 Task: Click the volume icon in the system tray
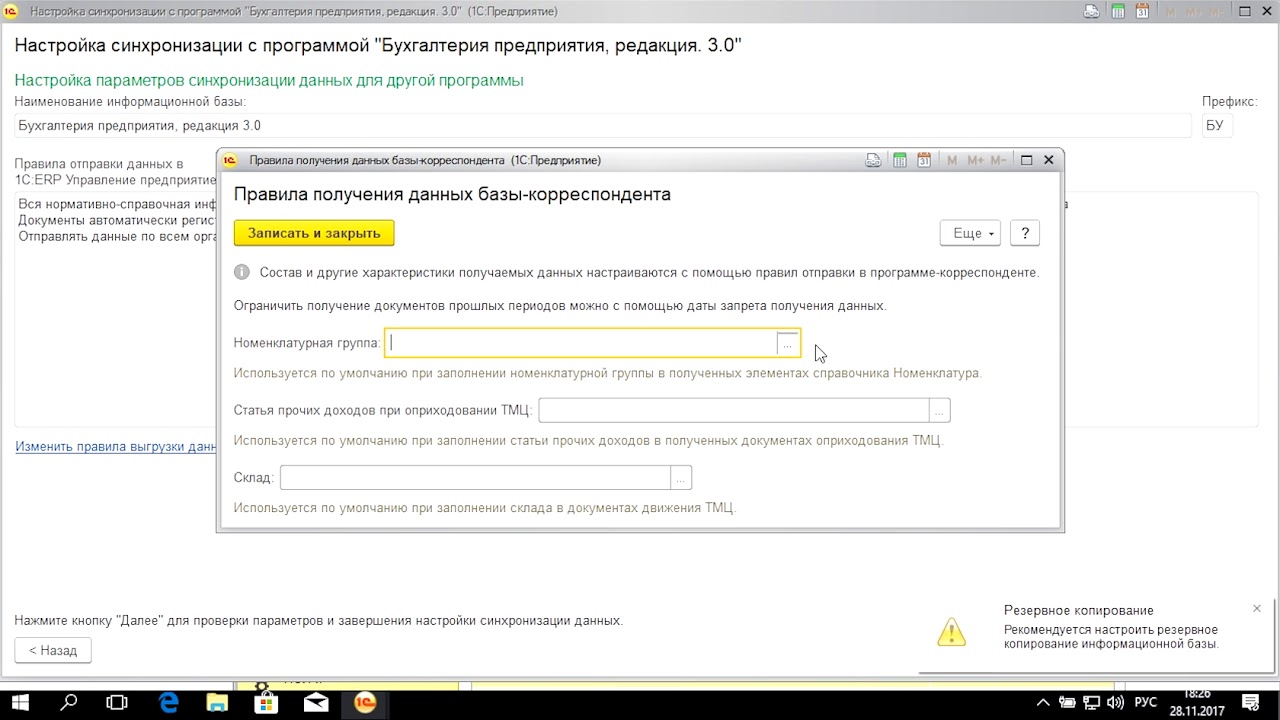1116,702
